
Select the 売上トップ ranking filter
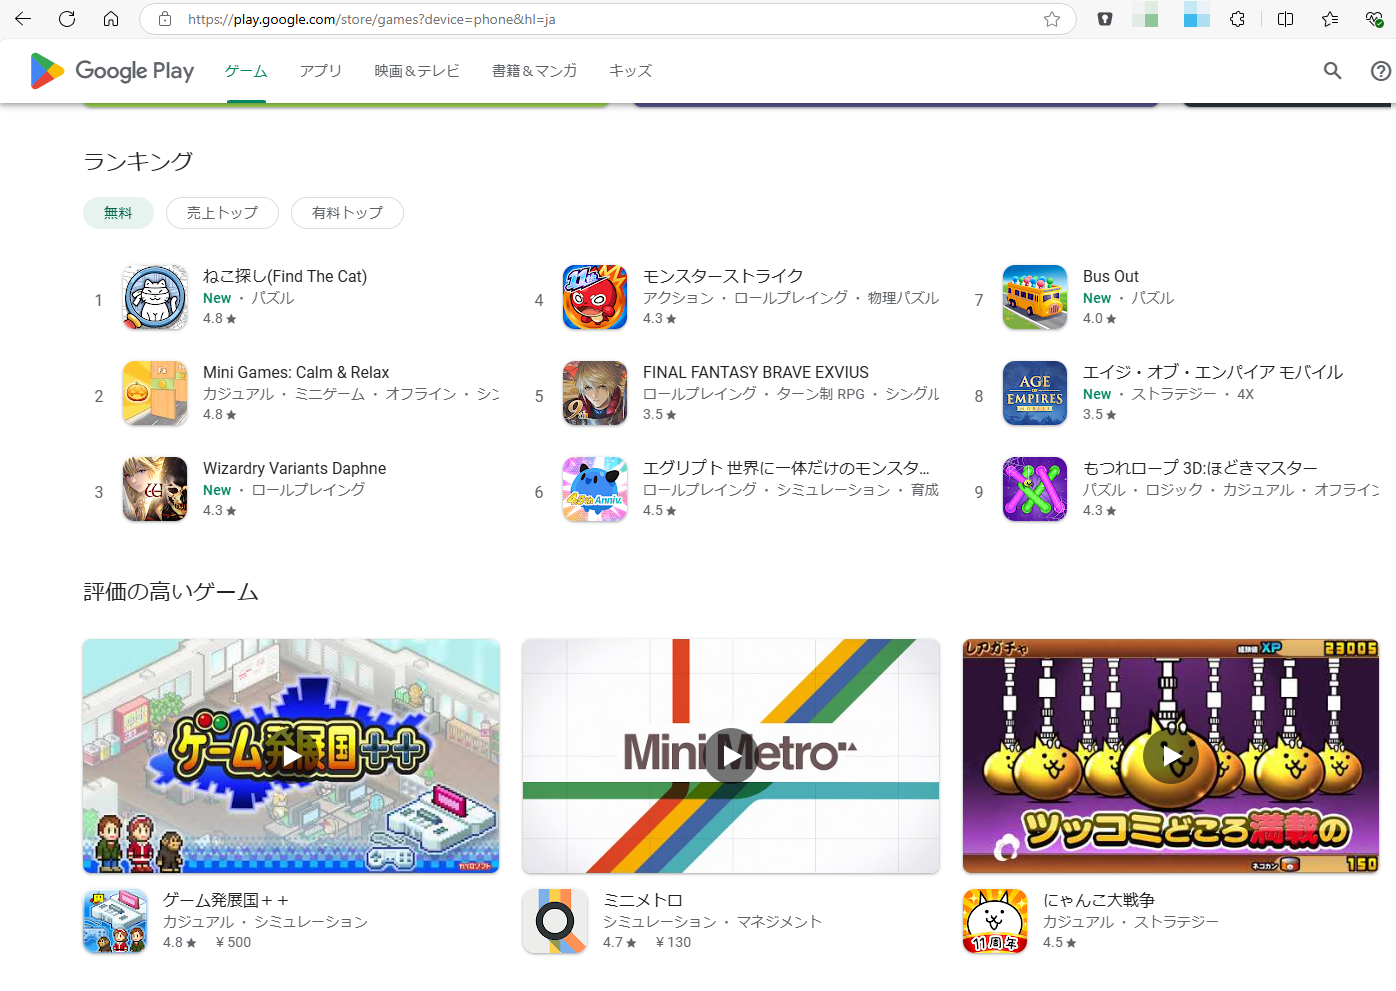point(222,213)
